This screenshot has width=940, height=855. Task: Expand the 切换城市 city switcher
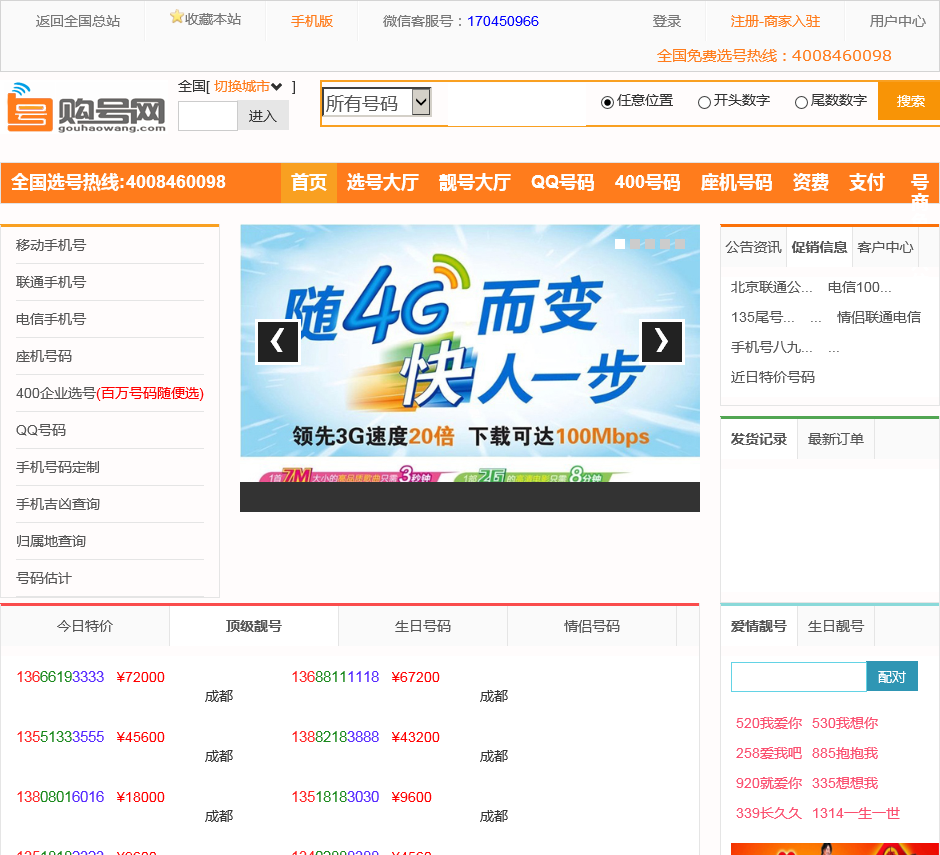point(248,86)
